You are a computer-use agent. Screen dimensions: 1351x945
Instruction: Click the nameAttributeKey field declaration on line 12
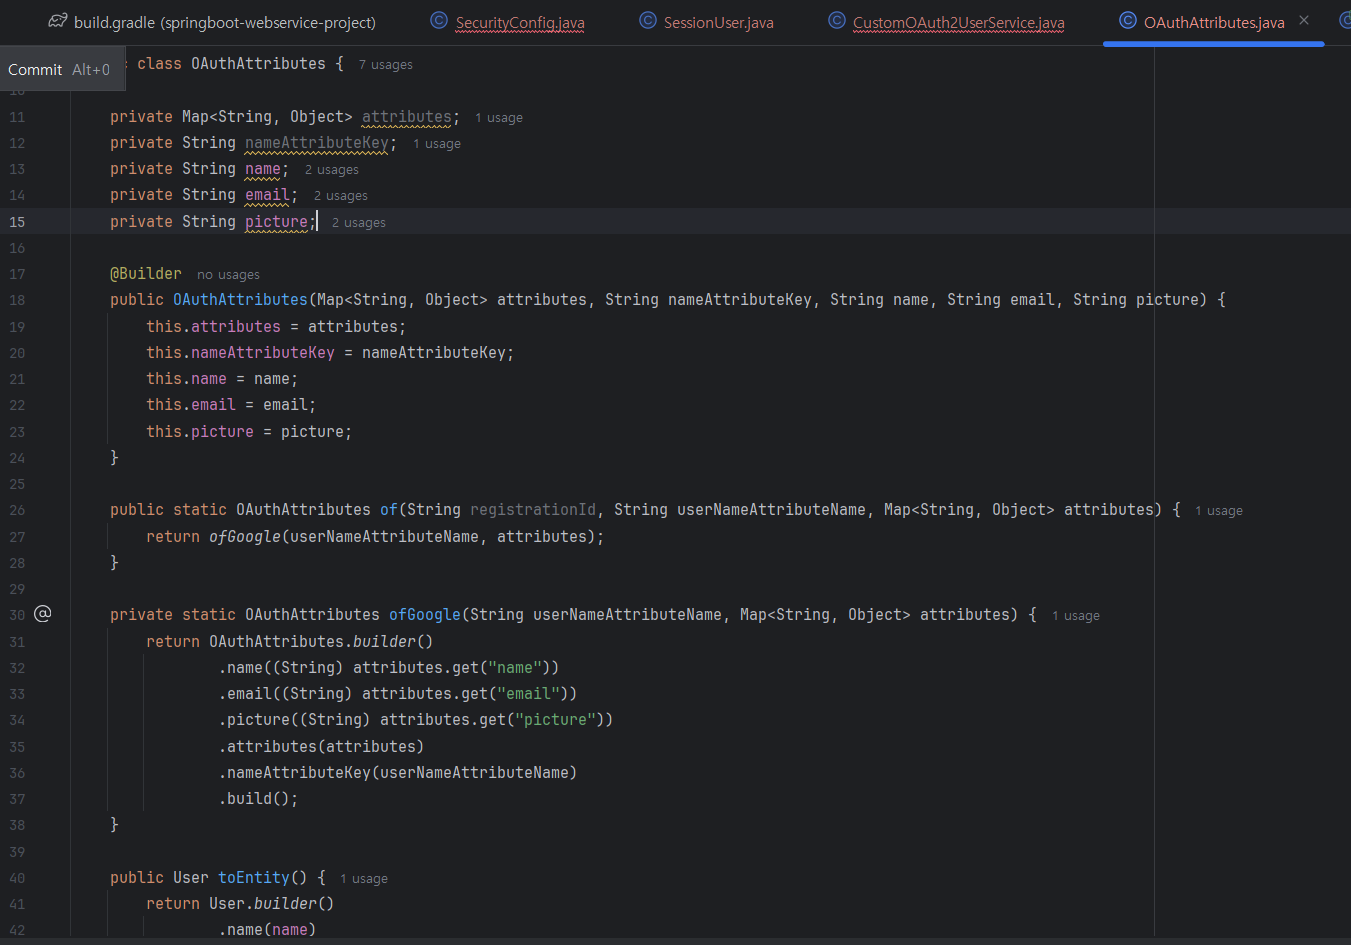(x=317, y=143)
